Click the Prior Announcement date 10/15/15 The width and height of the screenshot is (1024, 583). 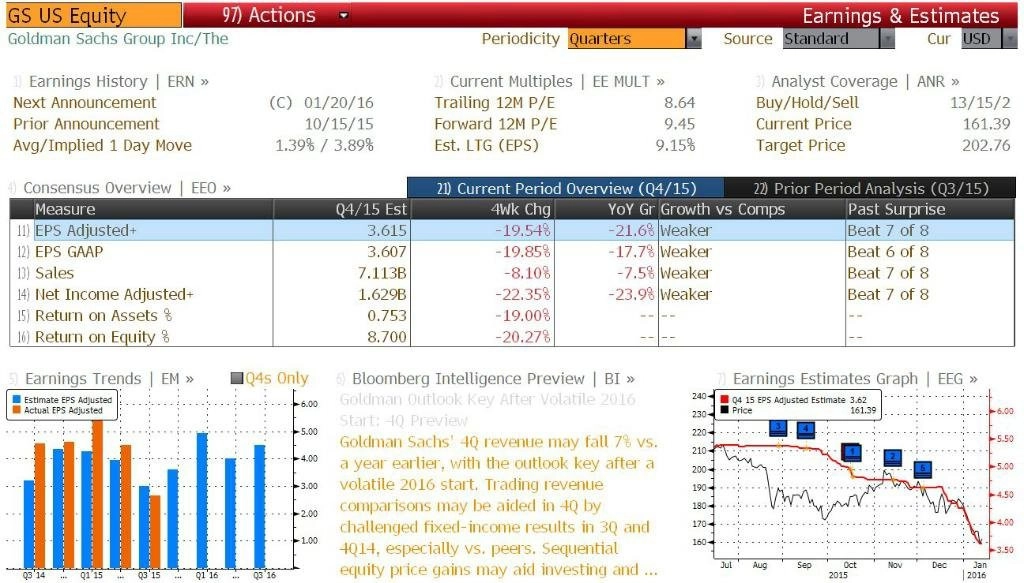pos(339,124)
